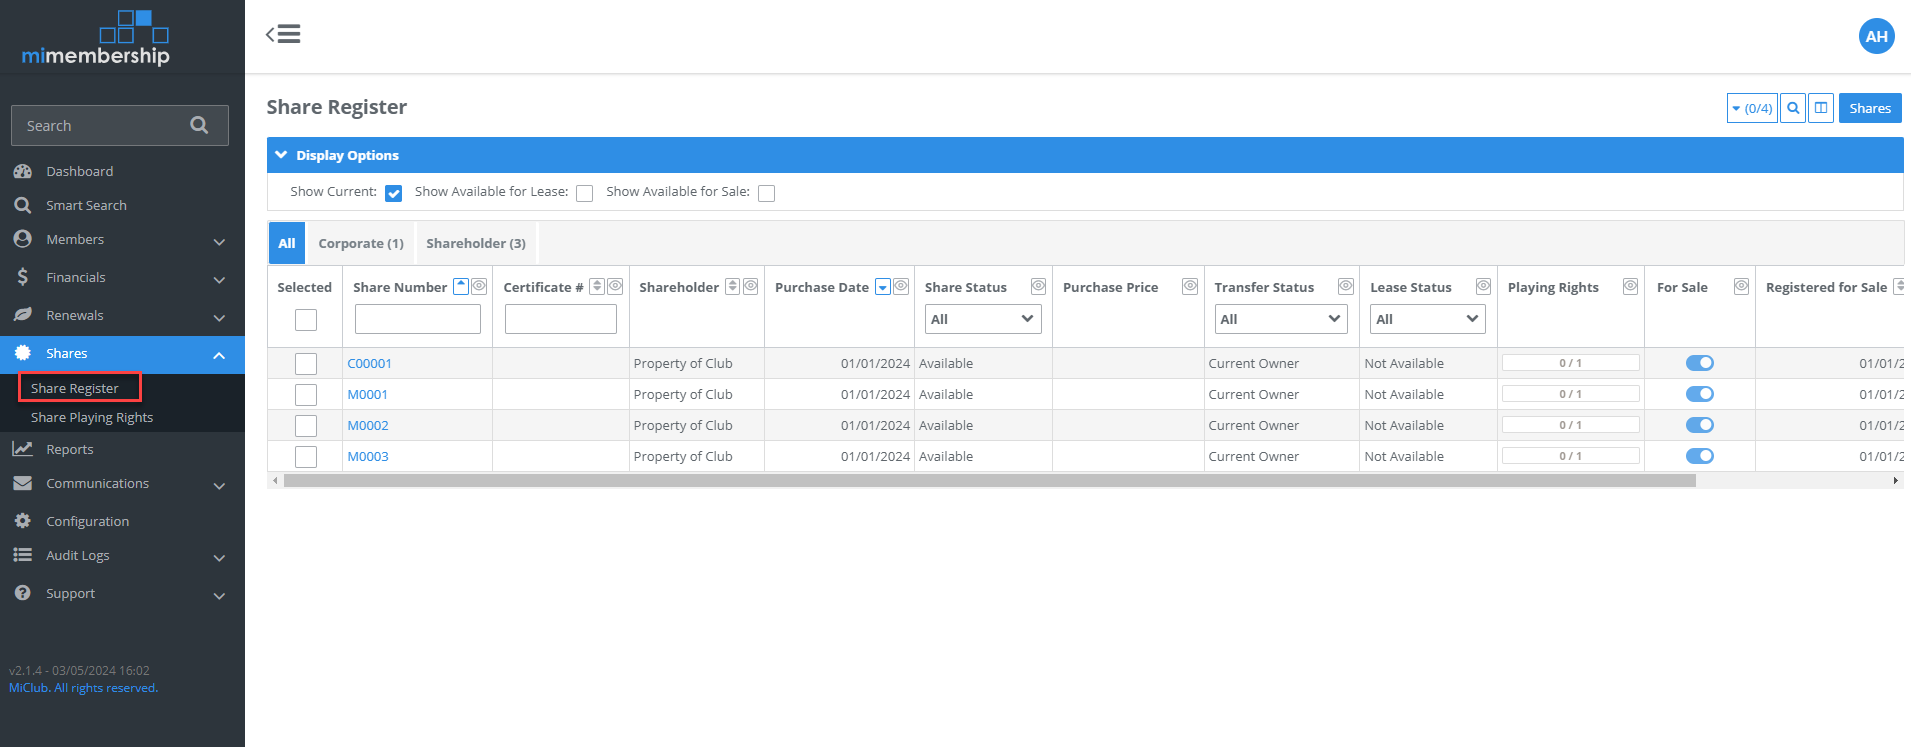Hide the Share Number column eye icon
Viewport: 1911px width, 747px height.
tap(480, 286)
